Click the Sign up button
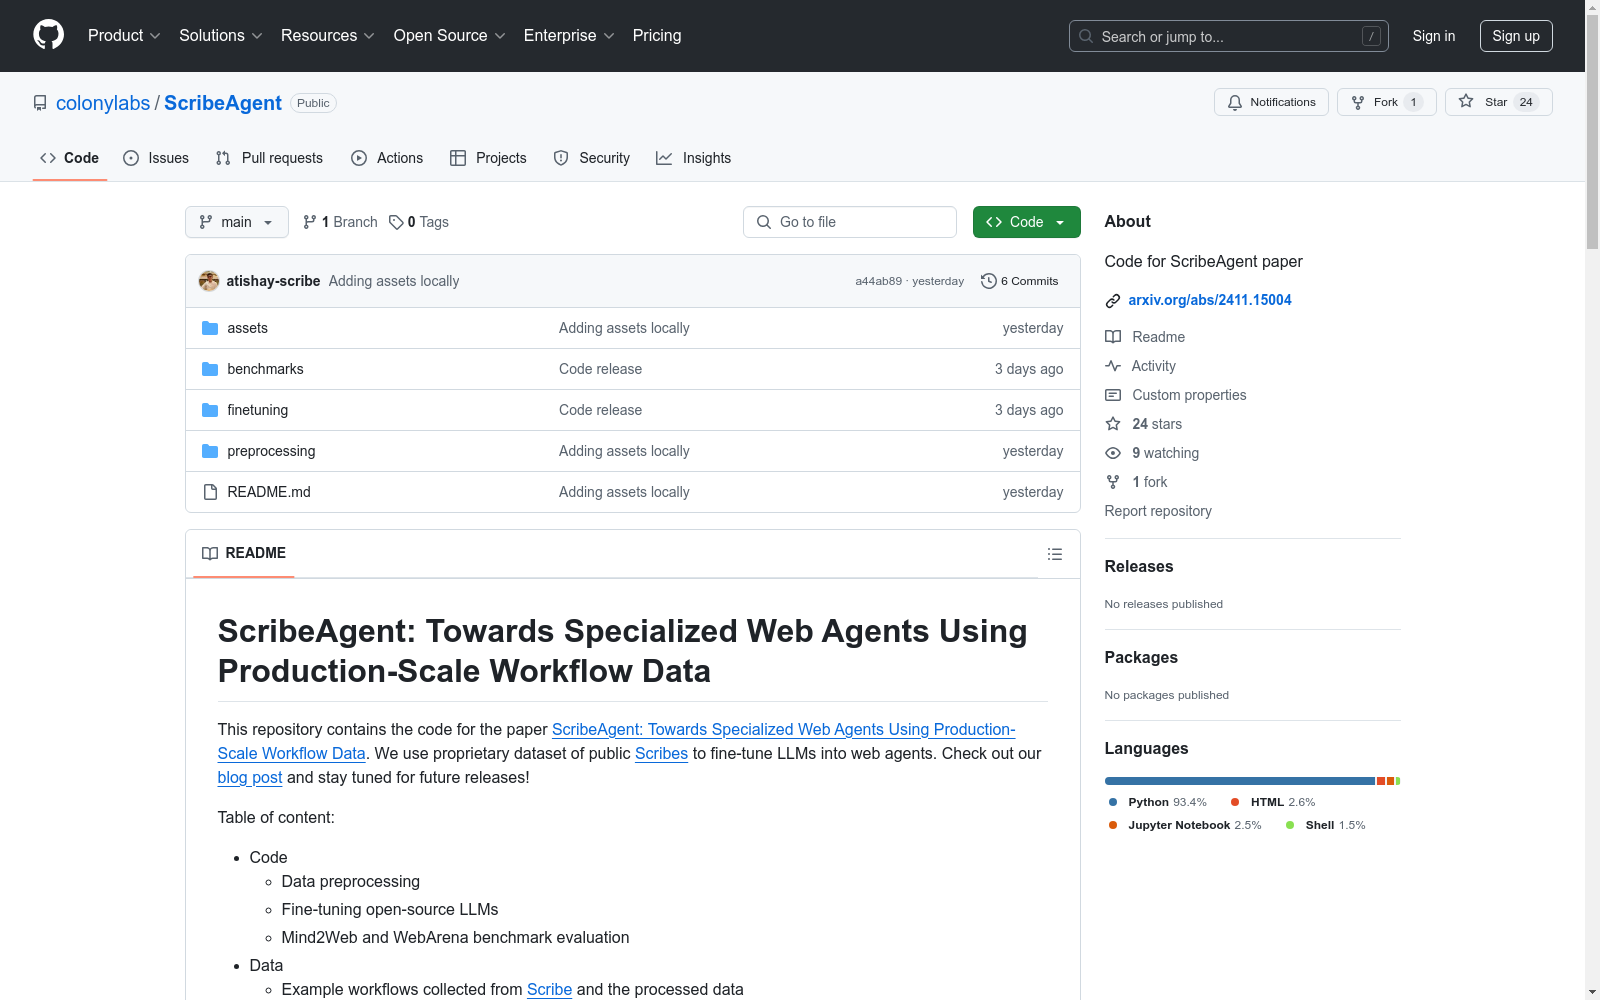Viewport: 1600px width, 1000px height. pyautogui.click(x=1516, y=36)
